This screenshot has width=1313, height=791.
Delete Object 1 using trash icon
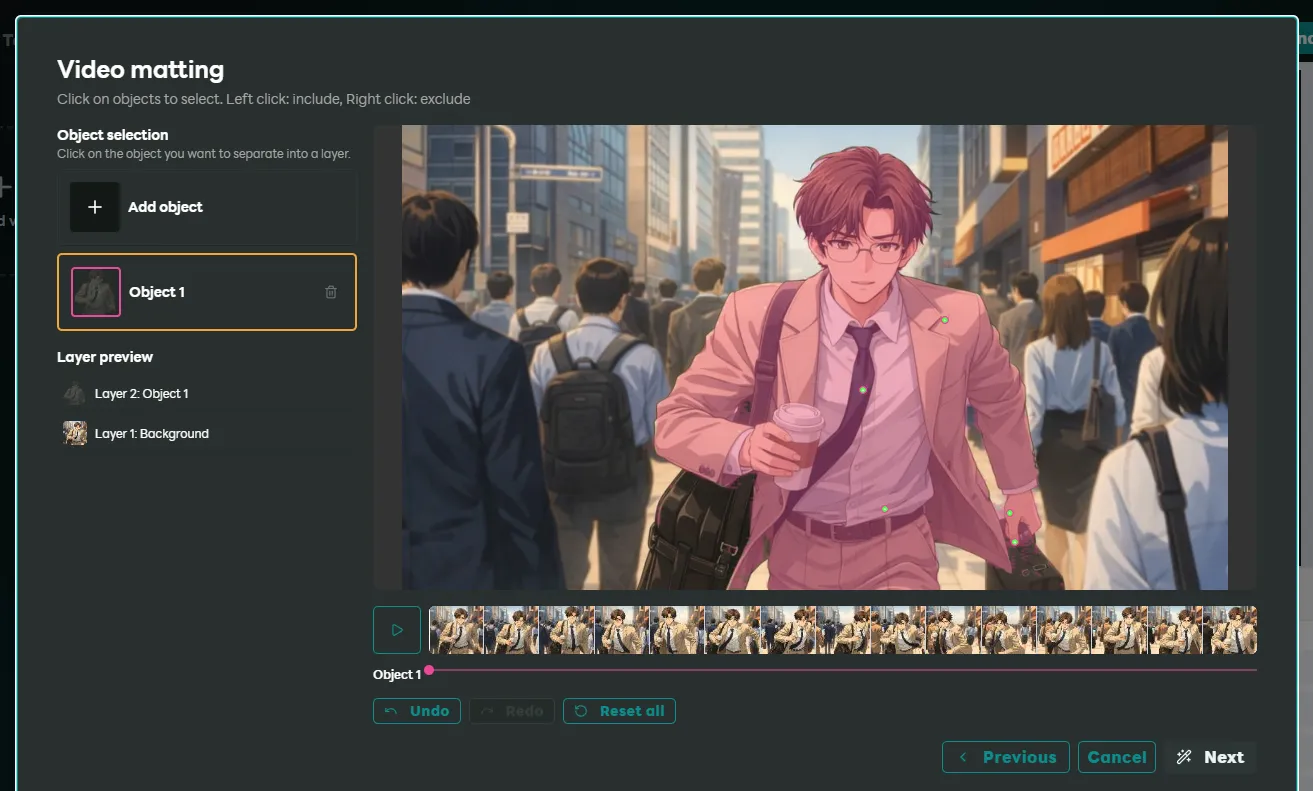(x=331, y=292)
